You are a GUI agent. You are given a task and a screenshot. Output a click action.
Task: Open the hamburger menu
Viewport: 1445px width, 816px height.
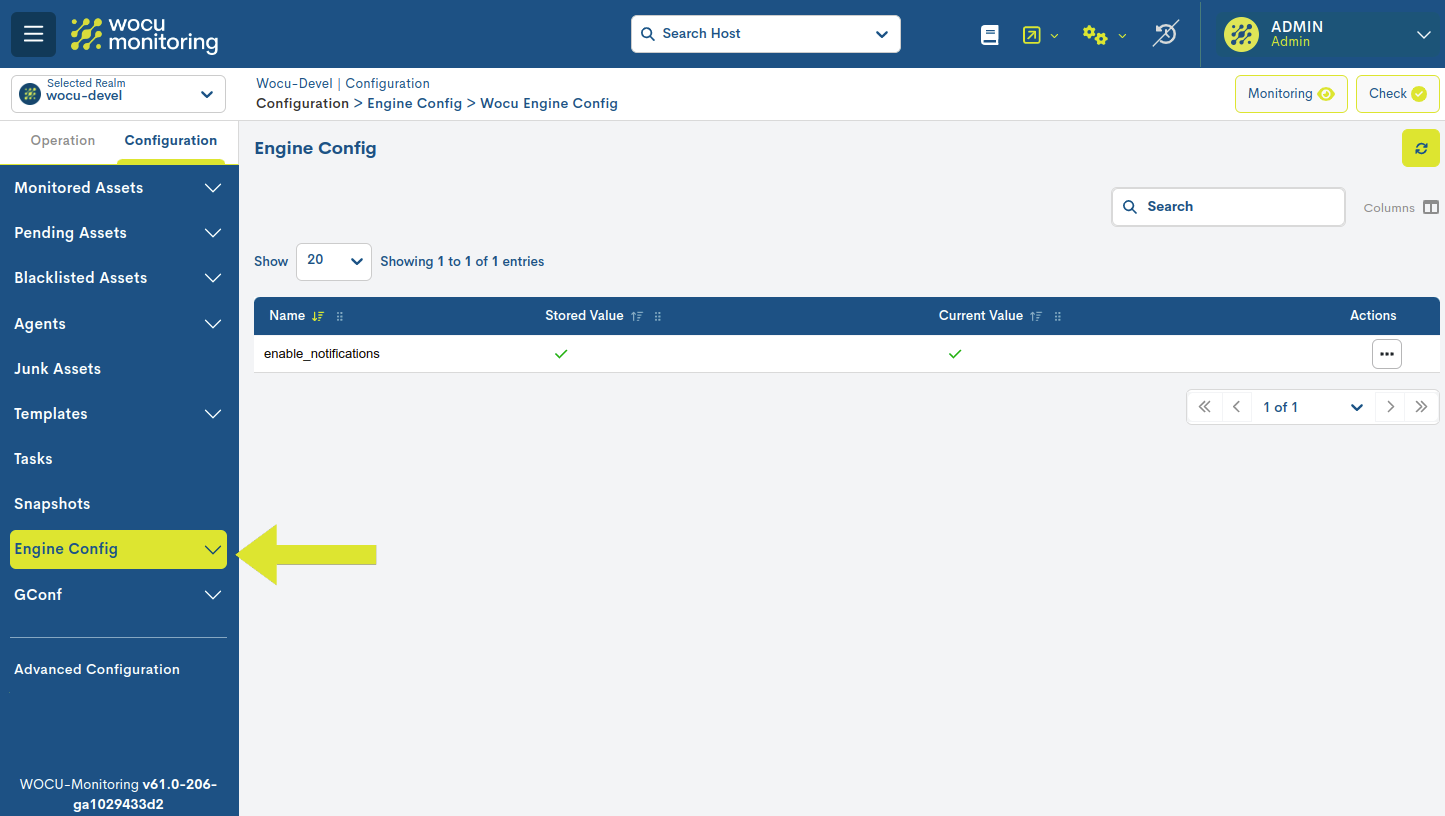(x=33, y=34)
